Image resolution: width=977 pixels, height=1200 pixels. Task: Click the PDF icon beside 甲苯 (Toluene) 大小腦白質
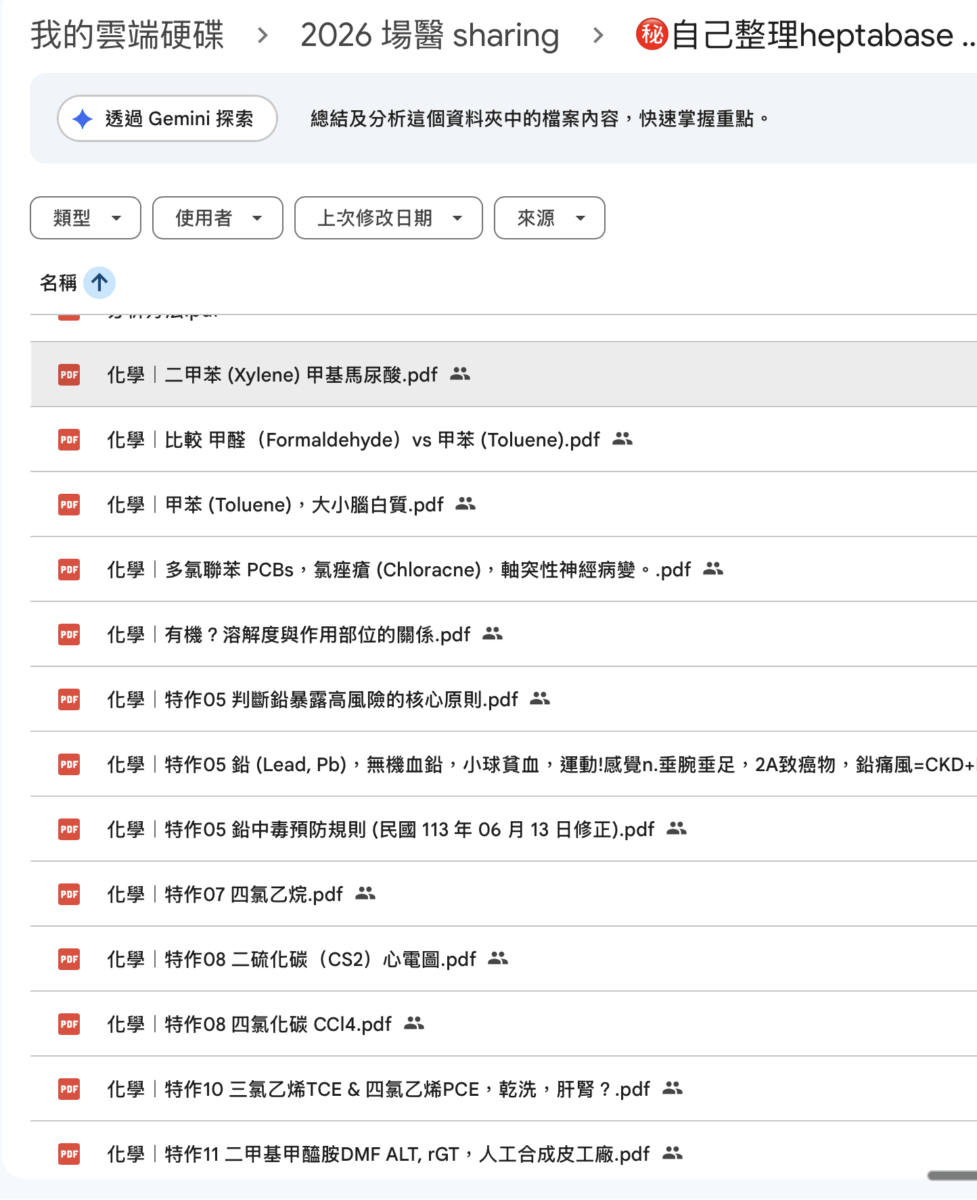(x=68, y=504)
